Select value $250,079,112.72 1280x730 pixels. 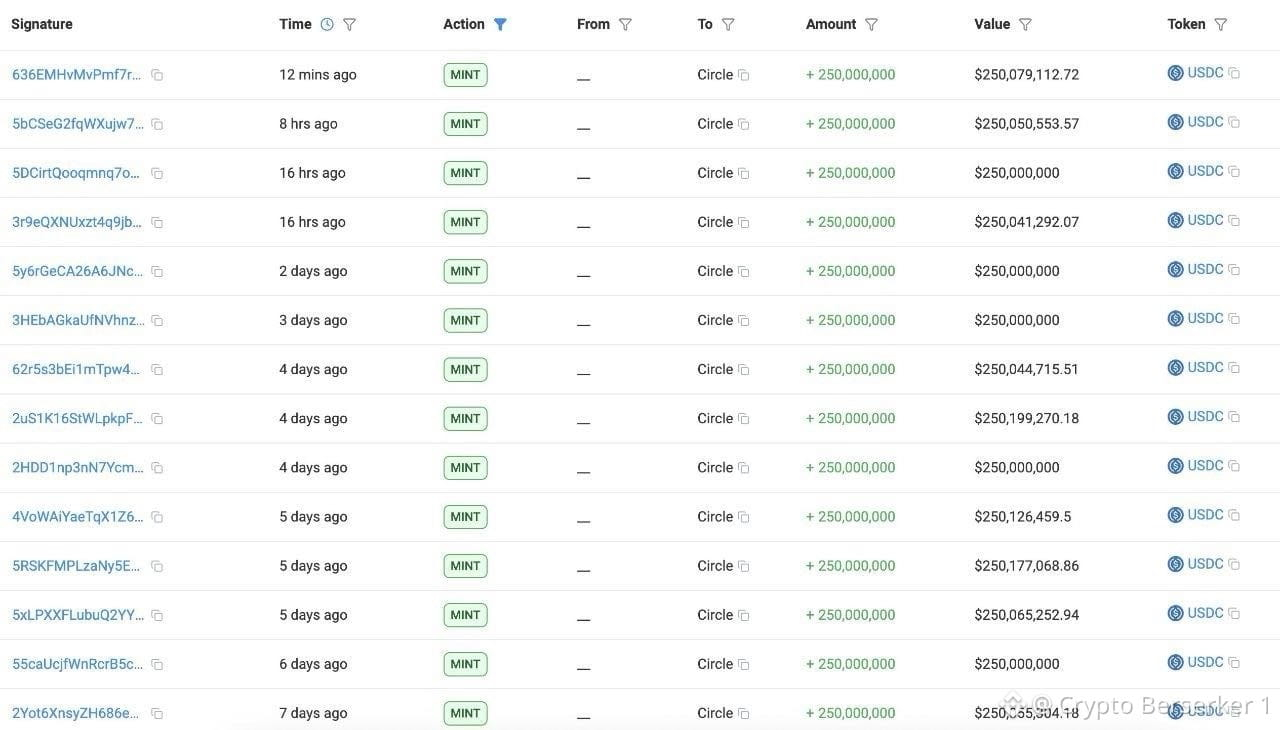[x=1027, y=75]
